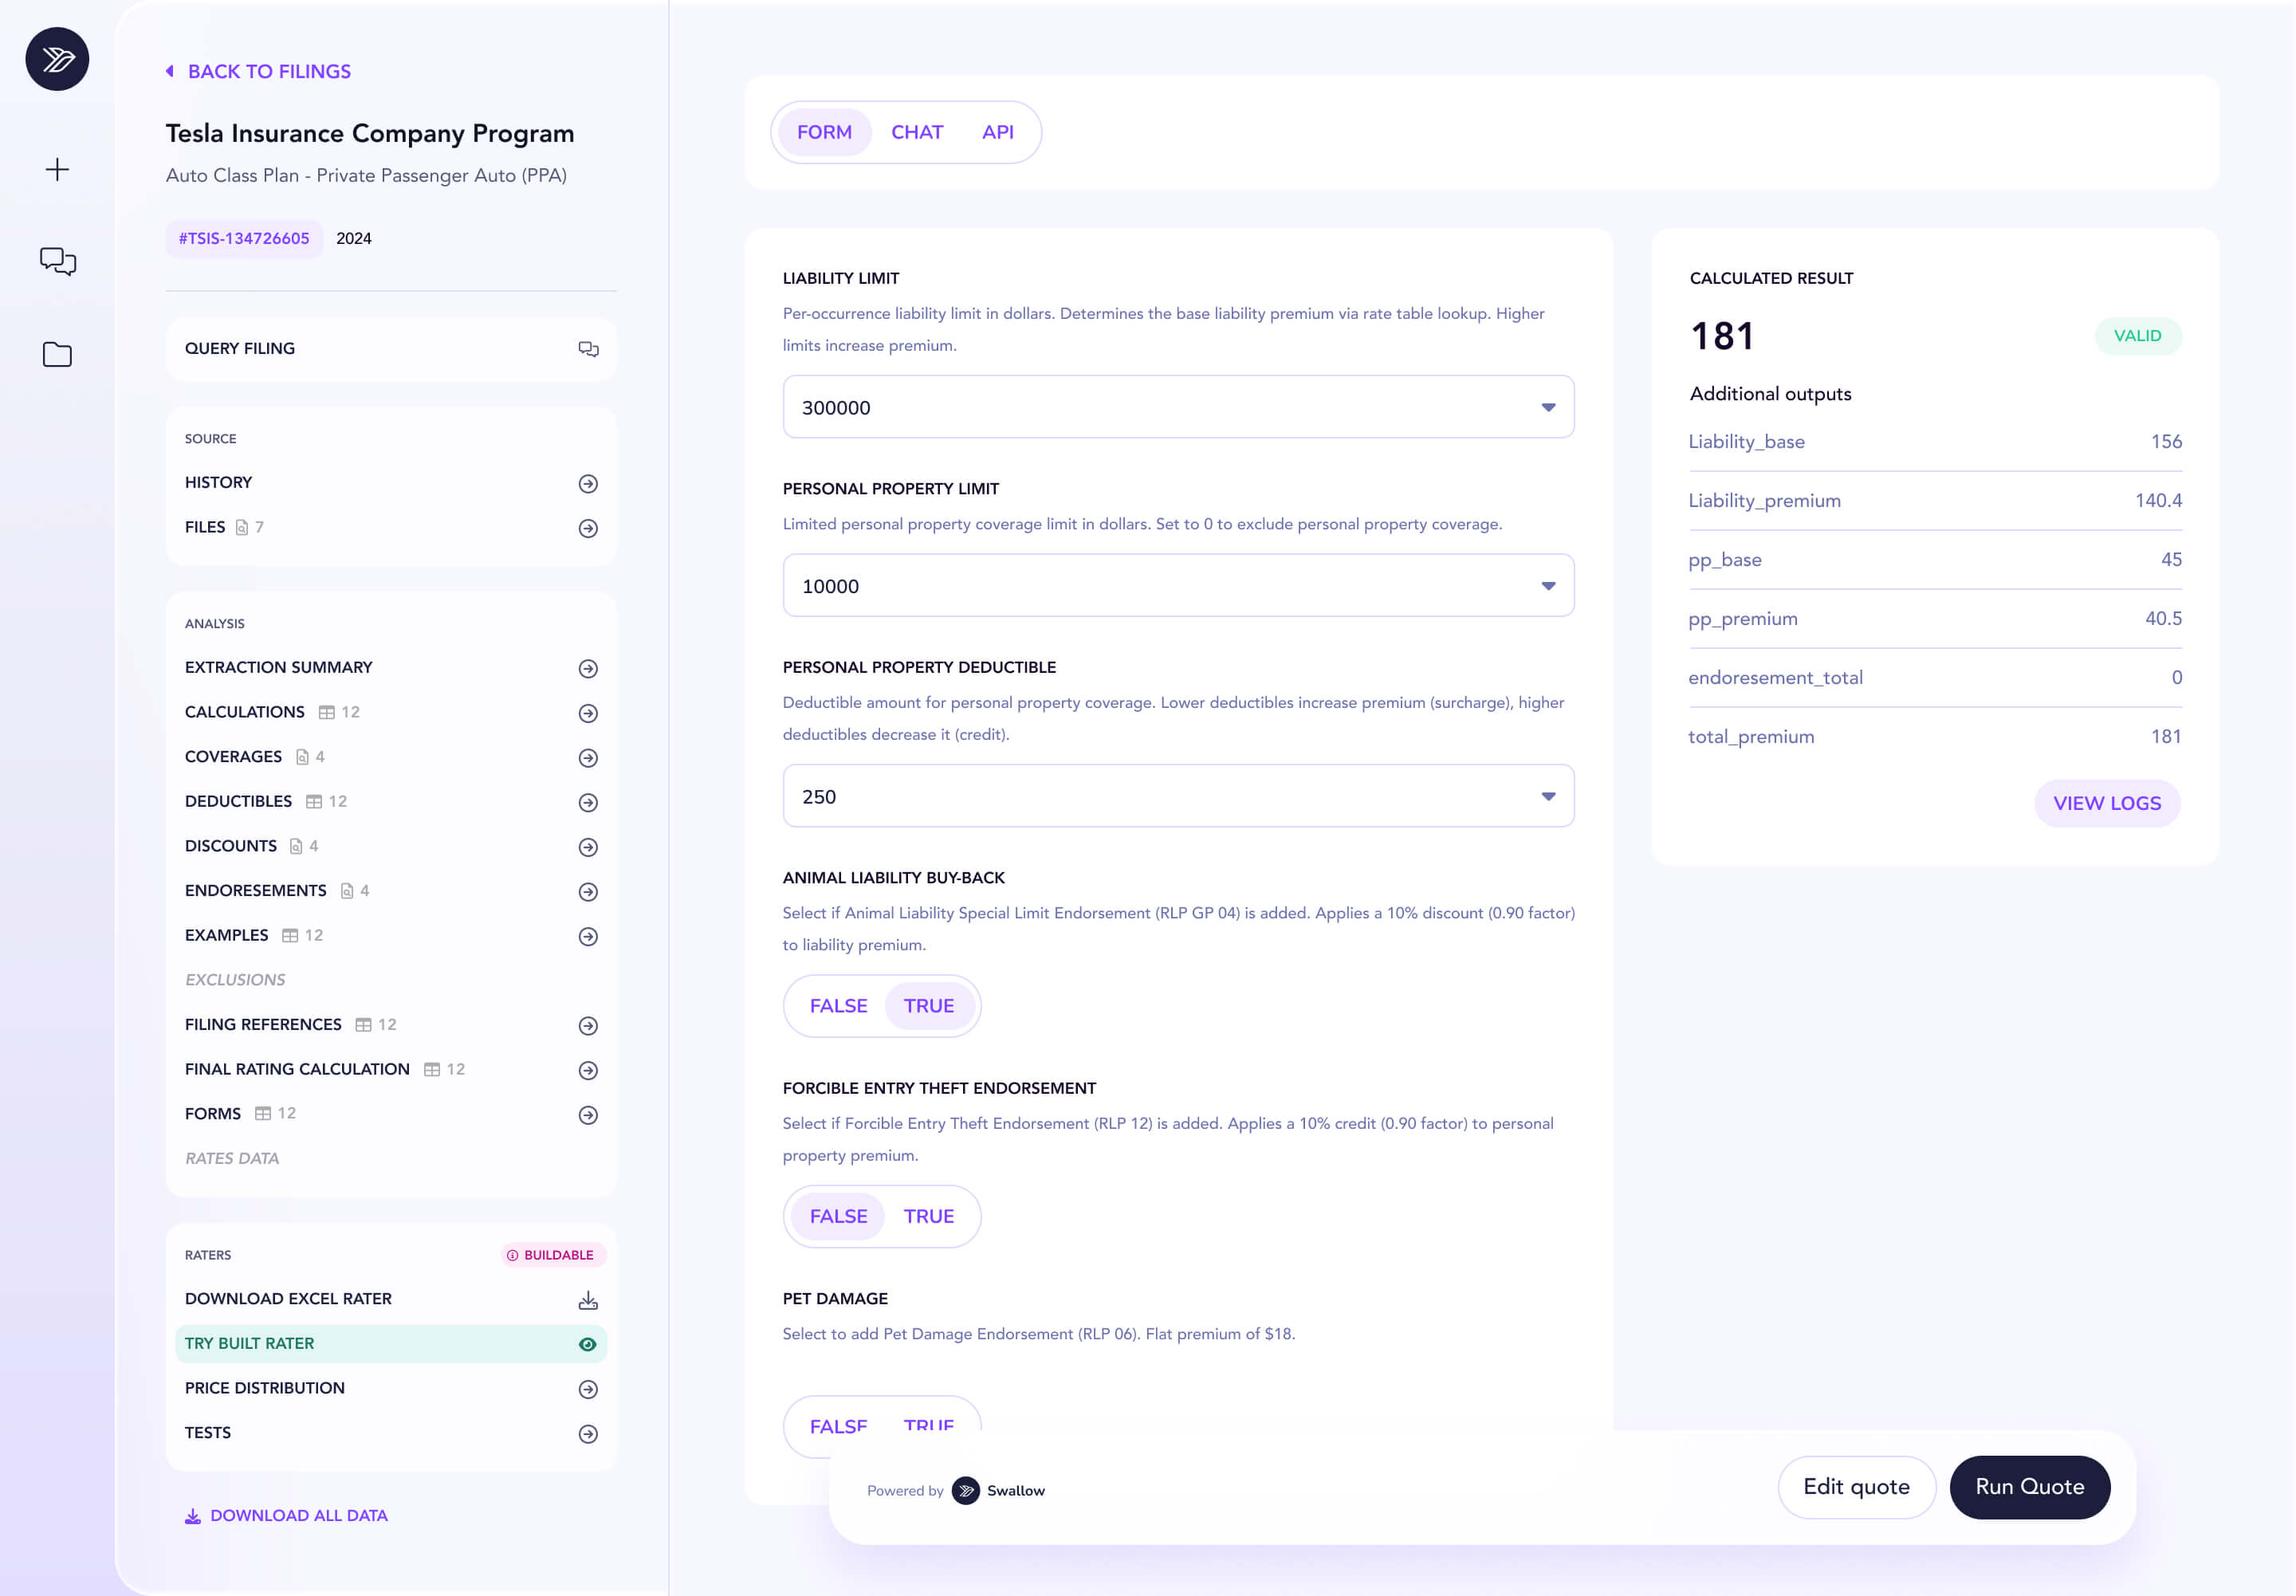
Task: Switch to the CHAT tab
Action: point(916,132)
